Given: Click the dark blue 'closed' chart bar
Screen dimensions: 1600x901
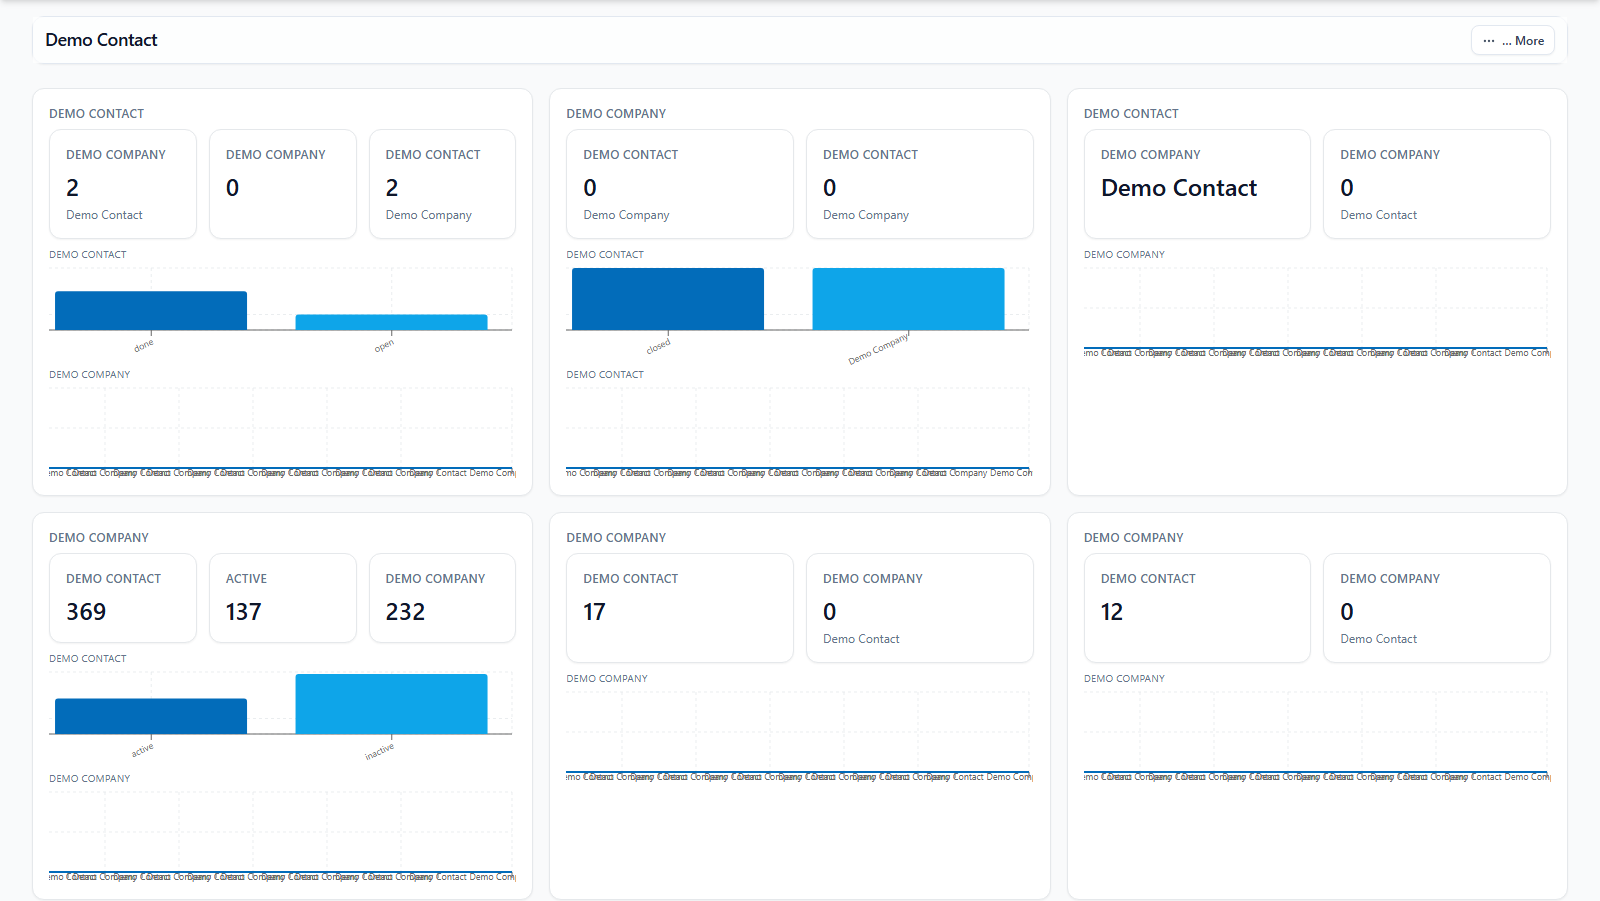Looking at the screenshot, I should [x=668, y=299].
